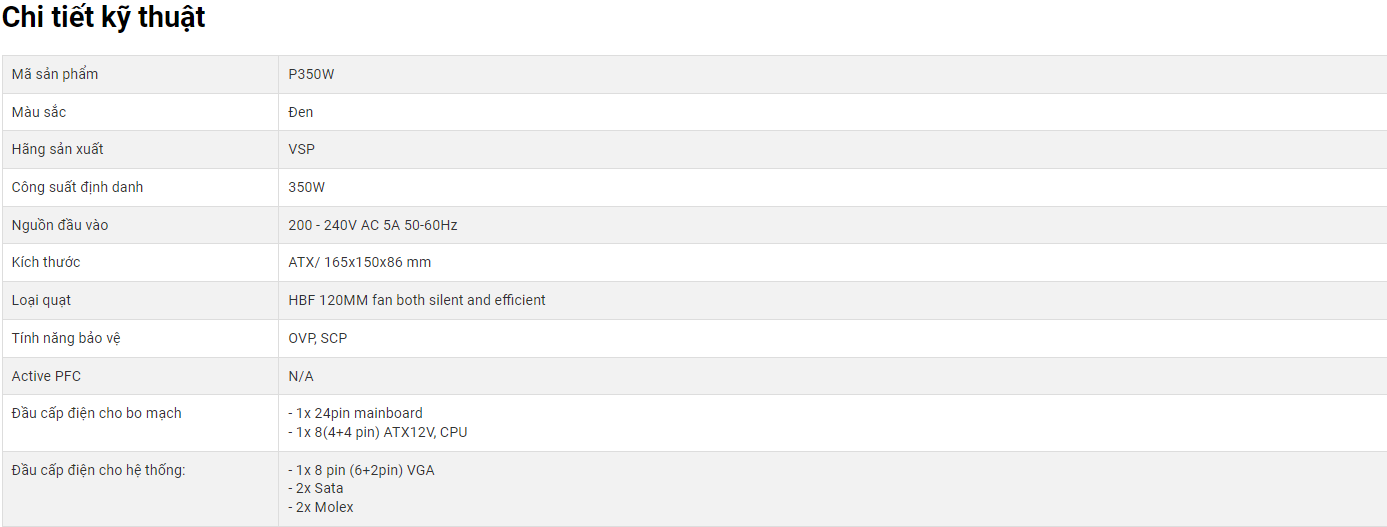The width and height of the screenshot is (1387, 527).
Task: Click the "Tính năng bảo vệ" label
Action: point(66,338)
